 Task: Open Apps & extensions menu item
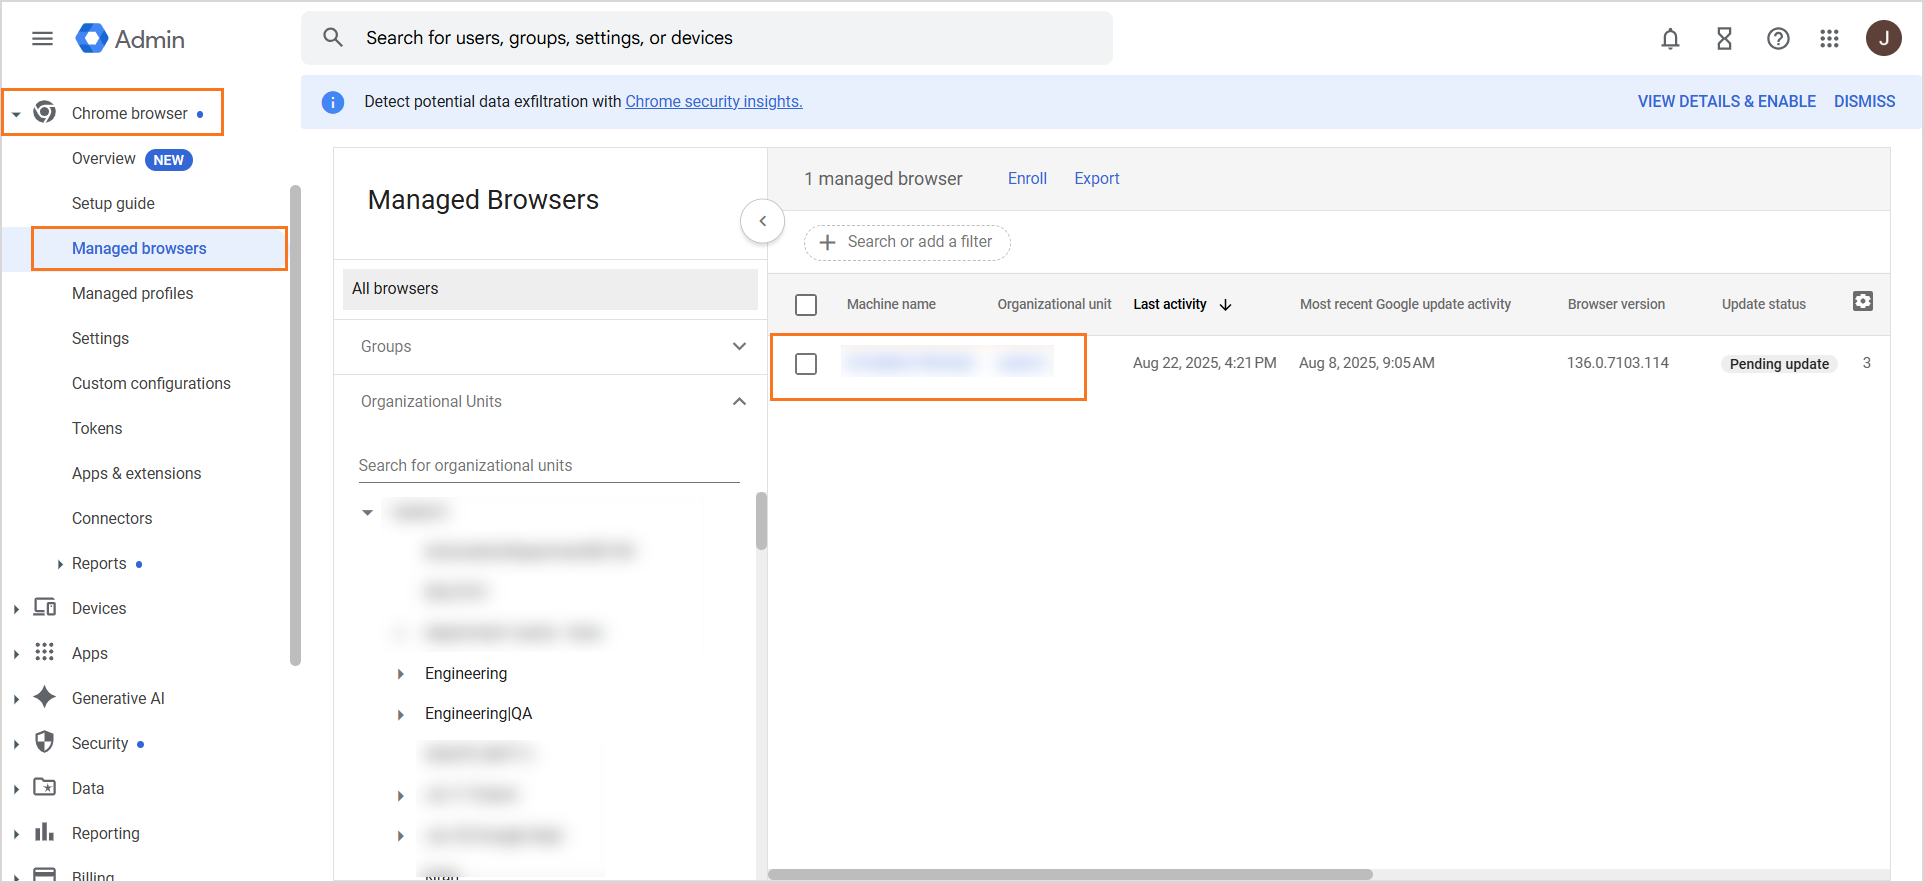pos(136,473)
